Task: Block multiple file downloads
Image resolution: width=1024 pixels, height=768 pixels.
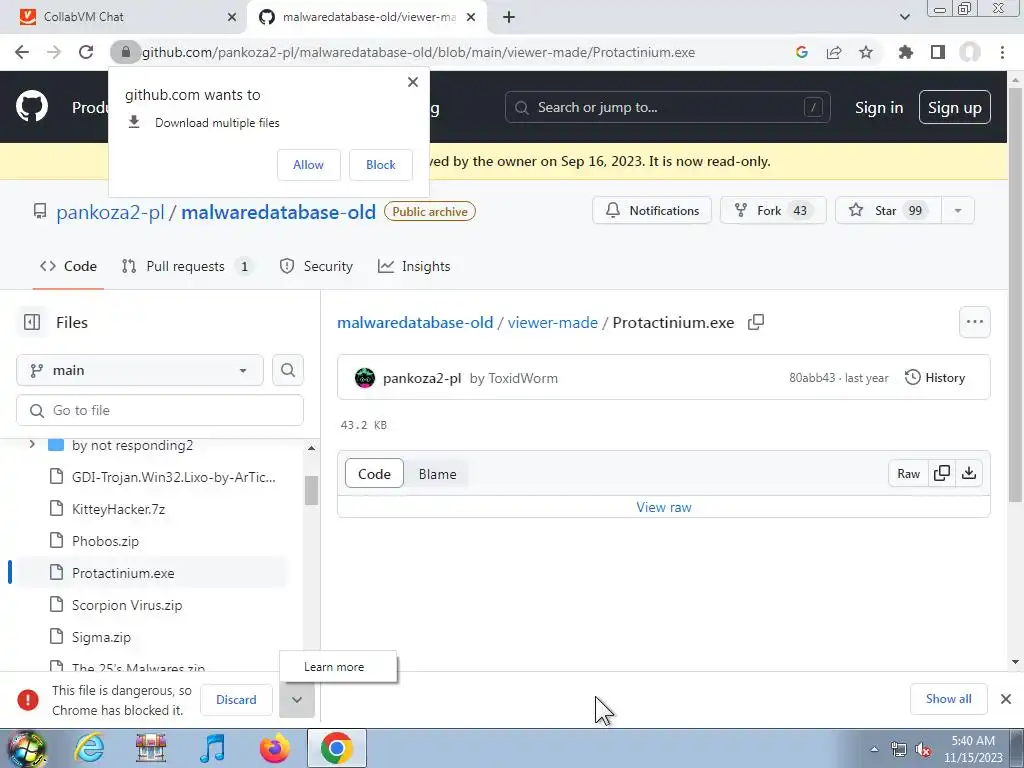Action: click(381, 165)
